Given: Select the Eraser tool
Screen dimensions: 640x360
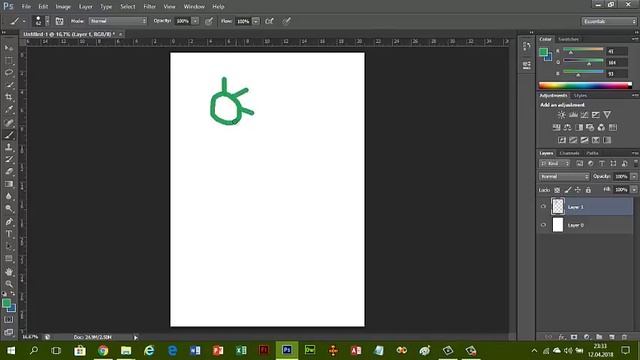Looking at the screenshot, I should click(9, 172).
